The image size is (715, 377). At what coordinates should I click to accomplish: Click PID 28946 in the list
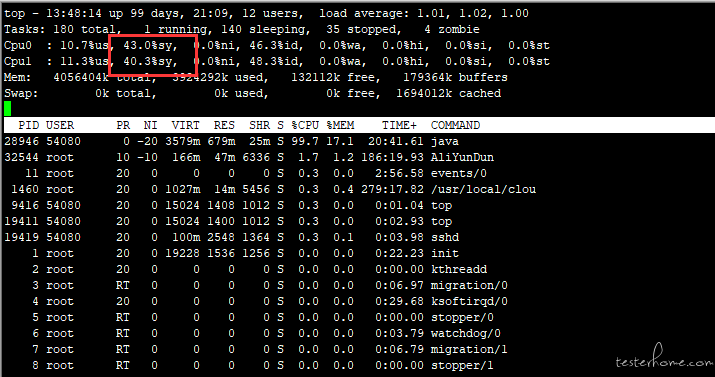(x=21, y=141)
